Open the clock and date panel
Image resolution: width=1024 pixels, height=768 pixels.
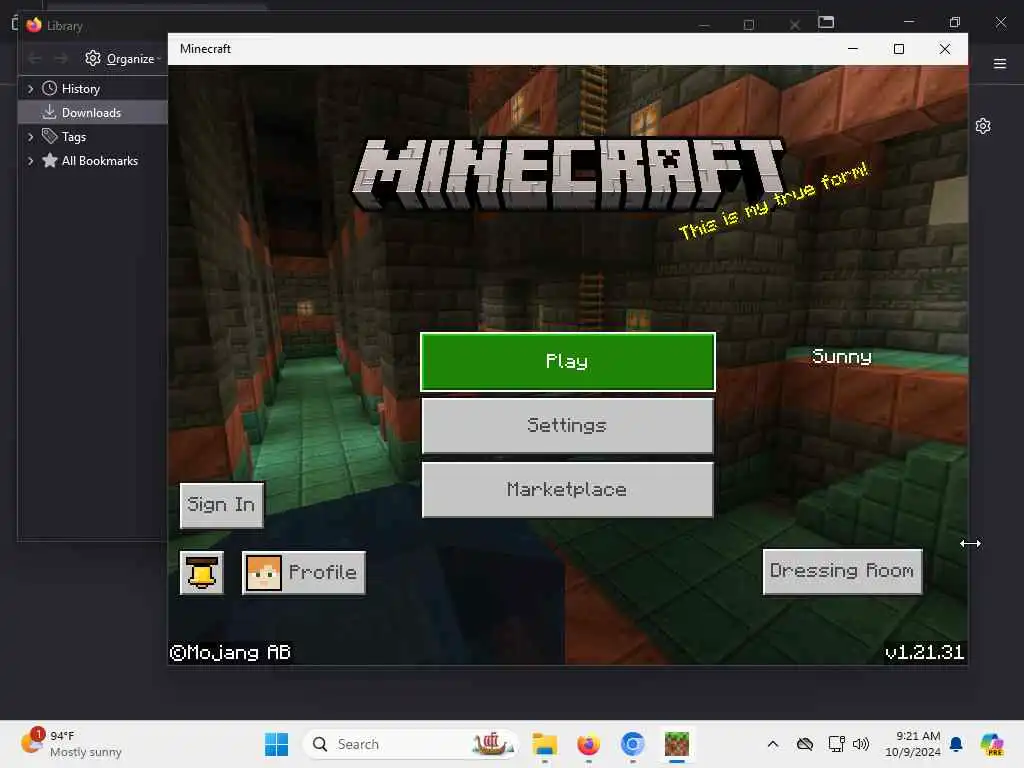click(912, 744)
